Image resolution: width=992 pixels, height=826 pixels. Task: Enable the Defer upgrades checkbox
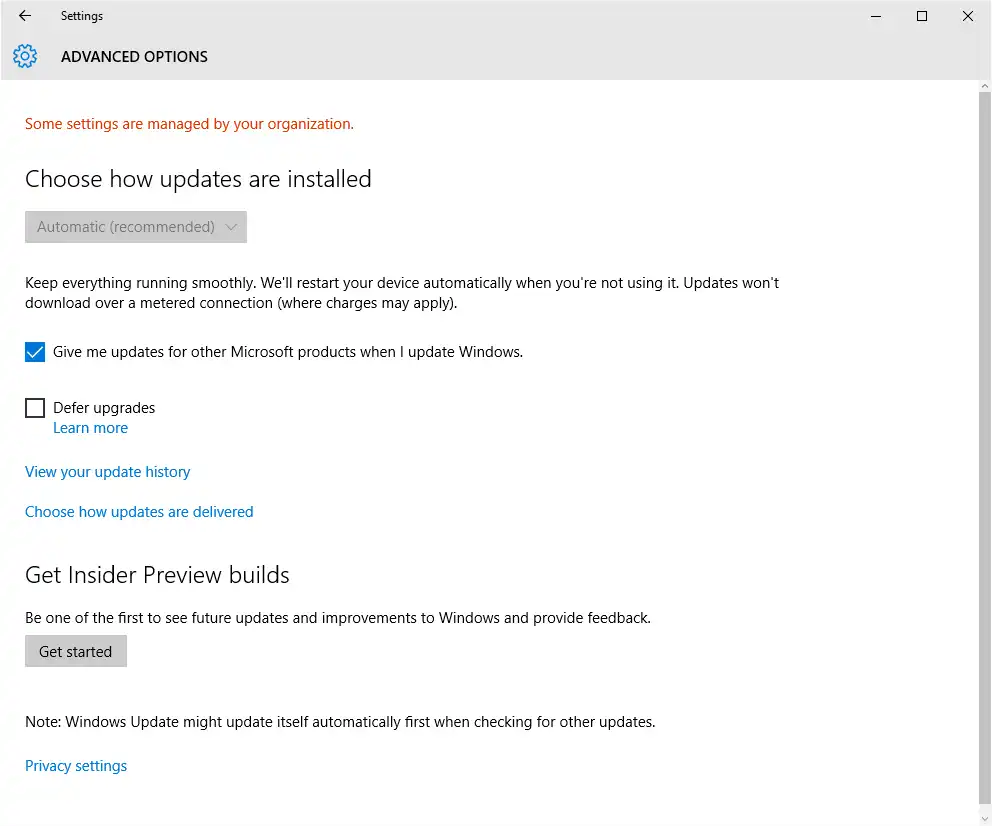pos(35,408)
